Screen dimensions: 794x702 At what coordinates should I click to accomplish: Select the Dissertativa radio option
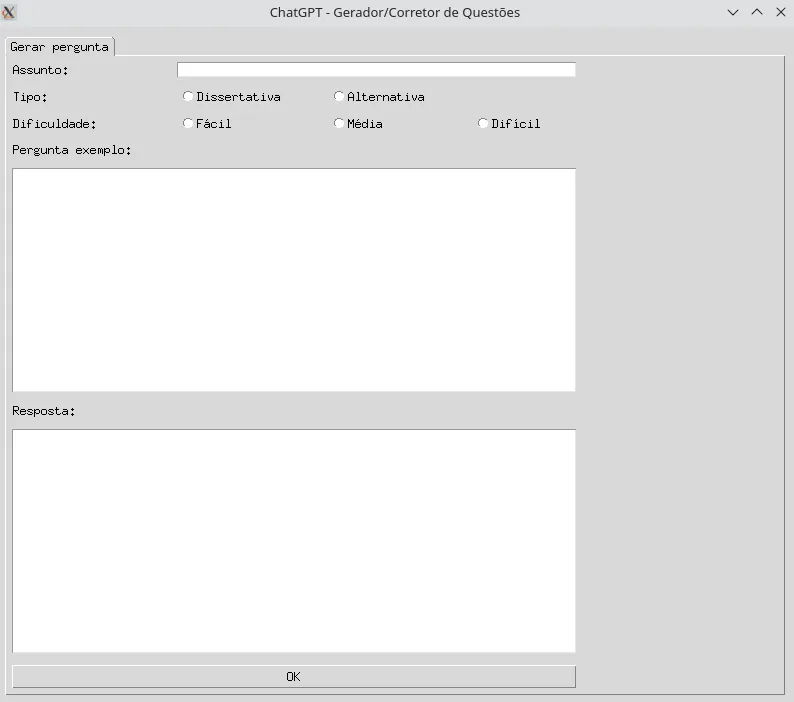pos(231,97)
